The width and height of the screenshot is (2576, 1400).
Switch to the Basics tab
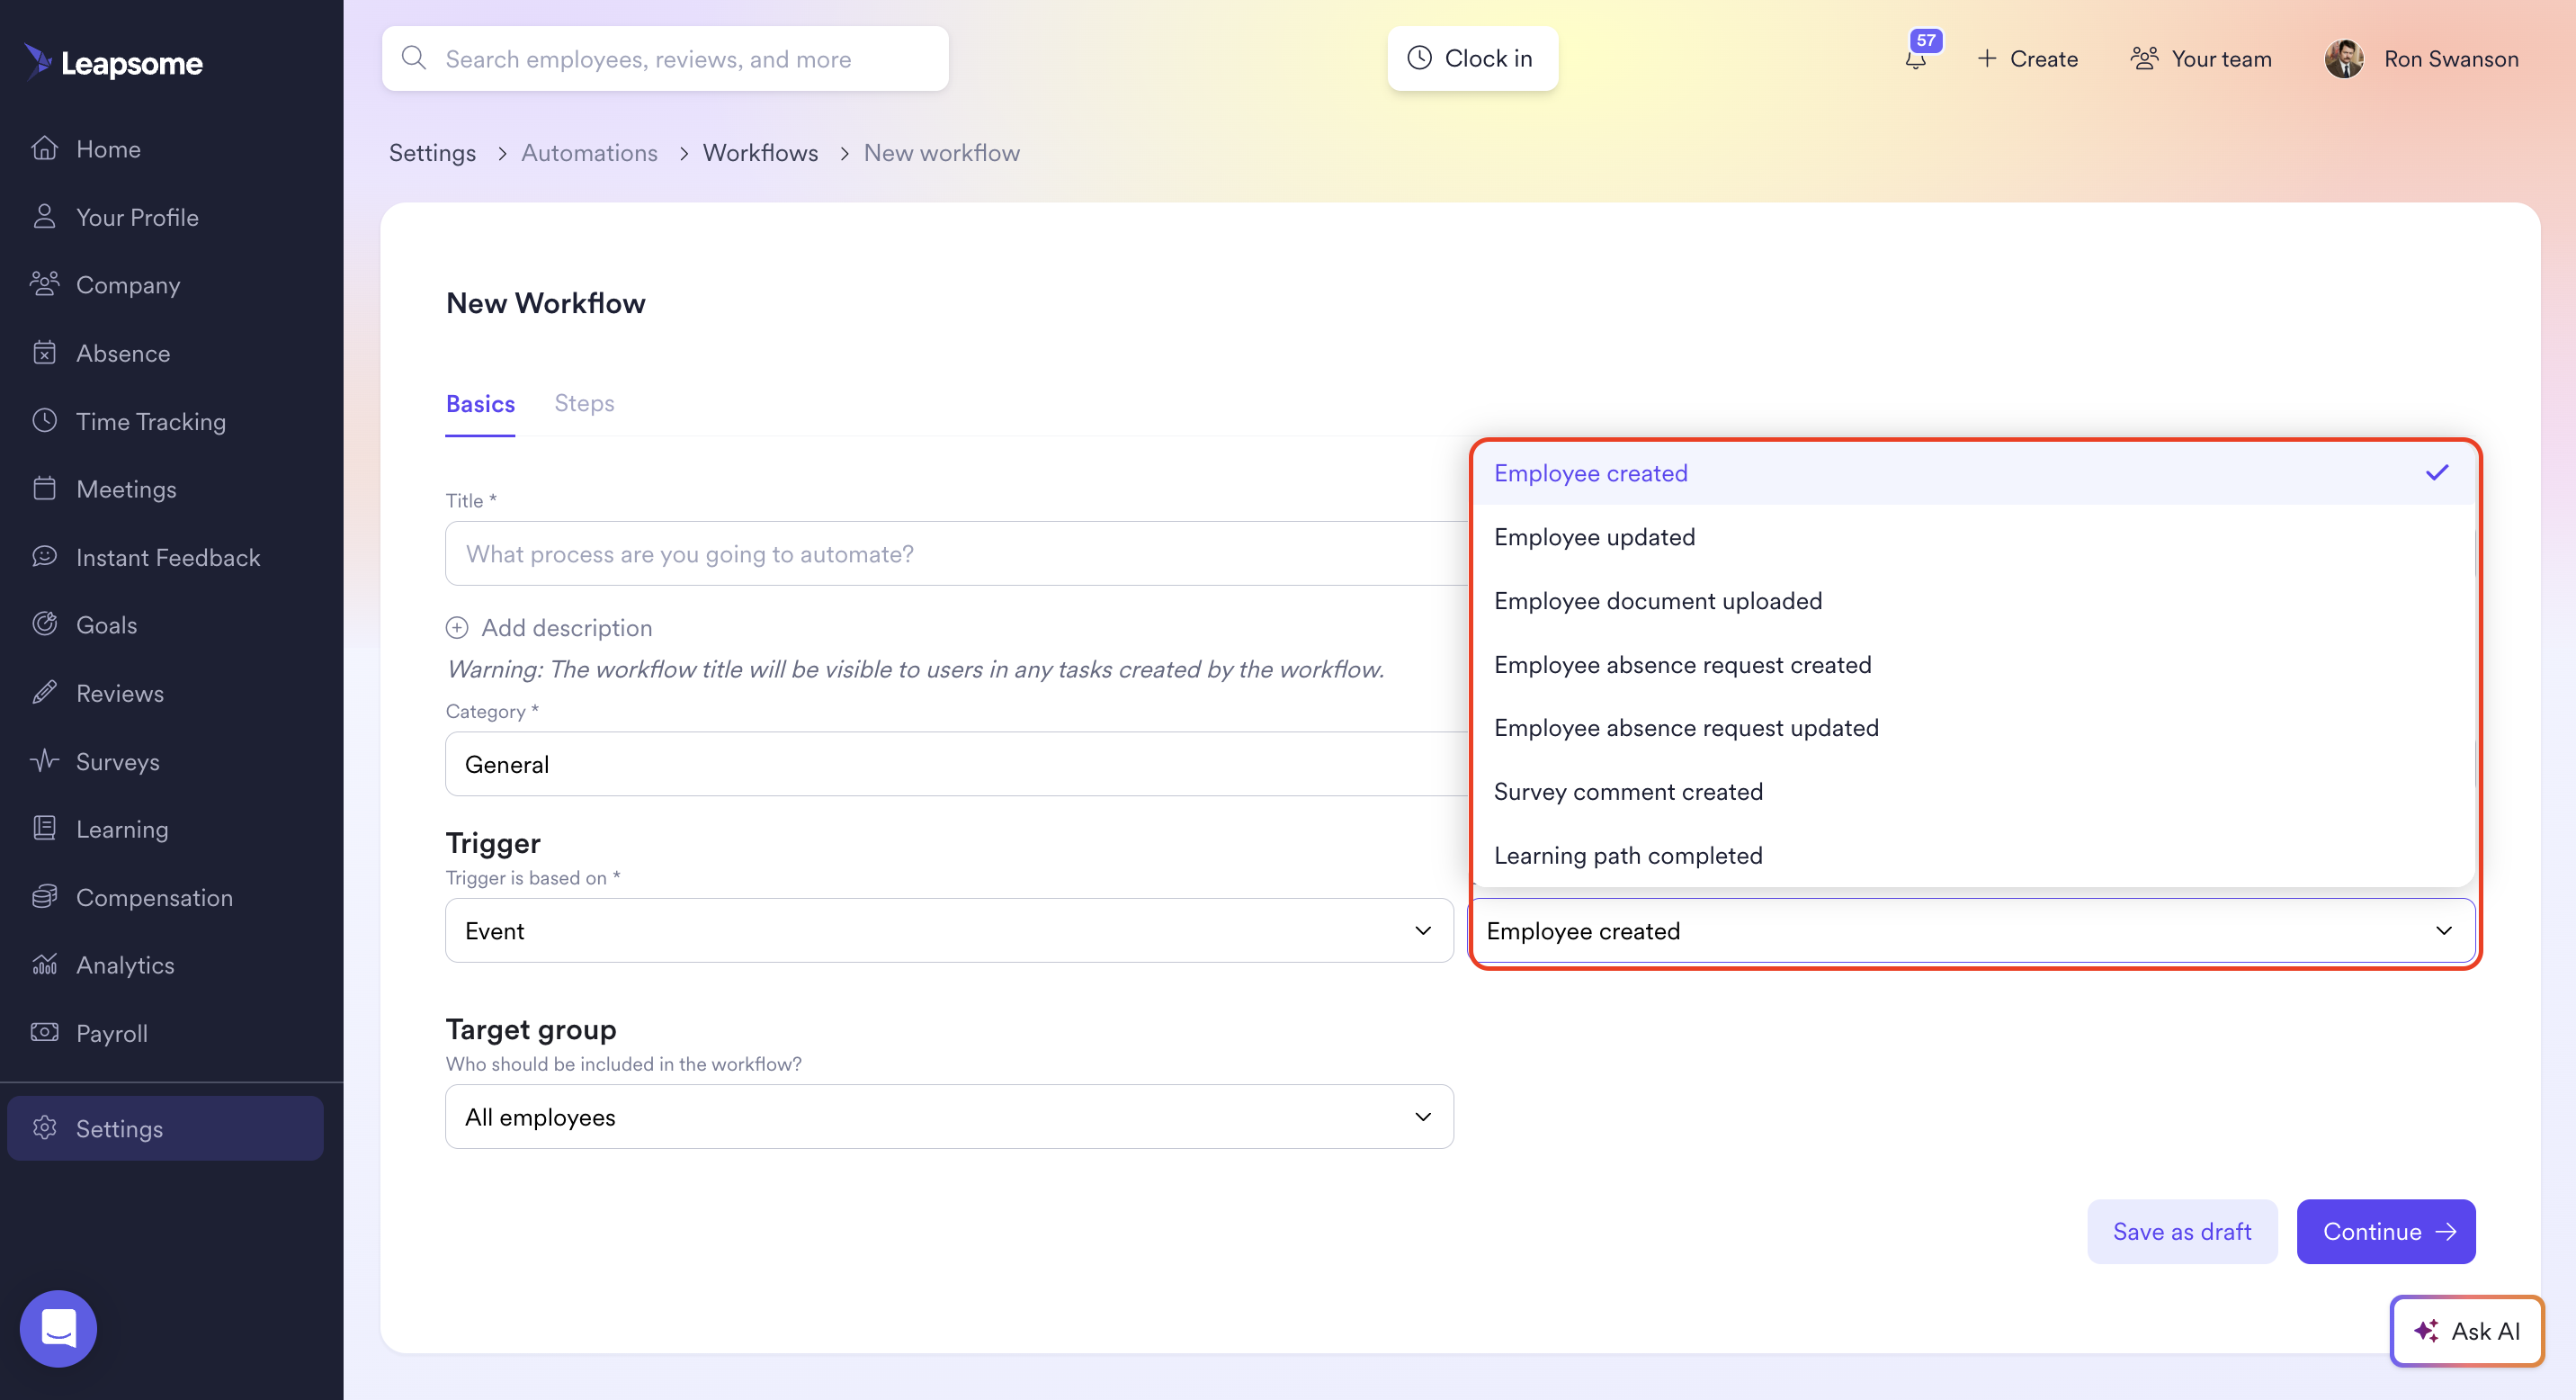(480, 403)
